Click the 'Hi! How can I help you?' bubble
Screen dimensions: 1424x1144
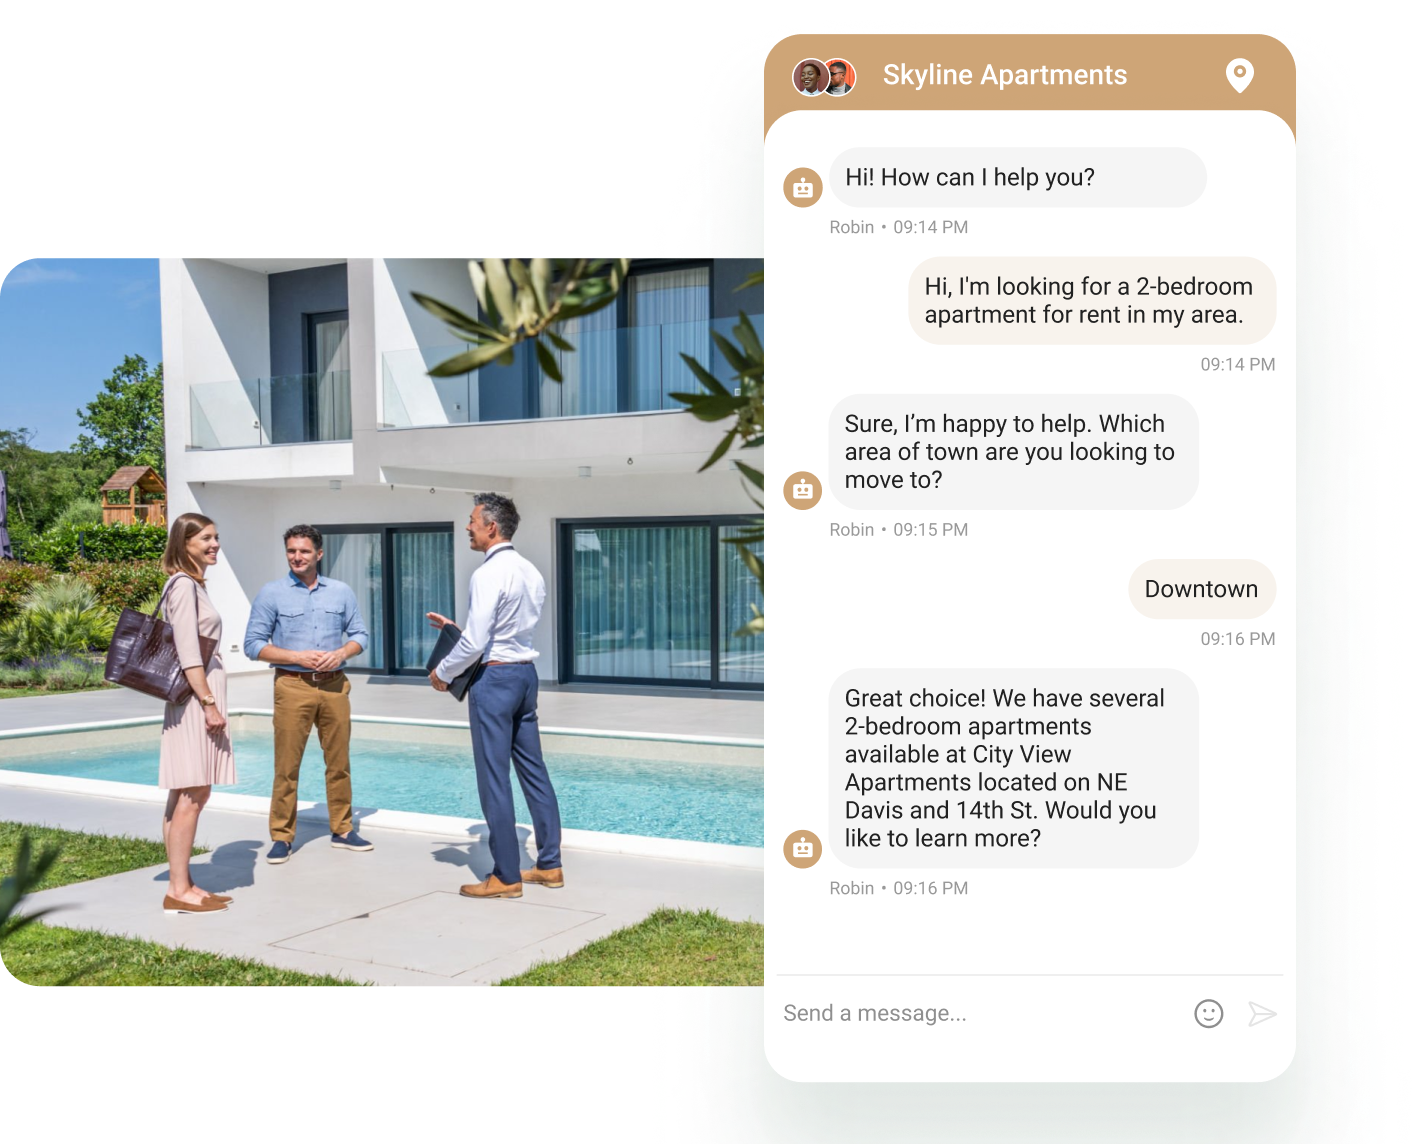1016,177
